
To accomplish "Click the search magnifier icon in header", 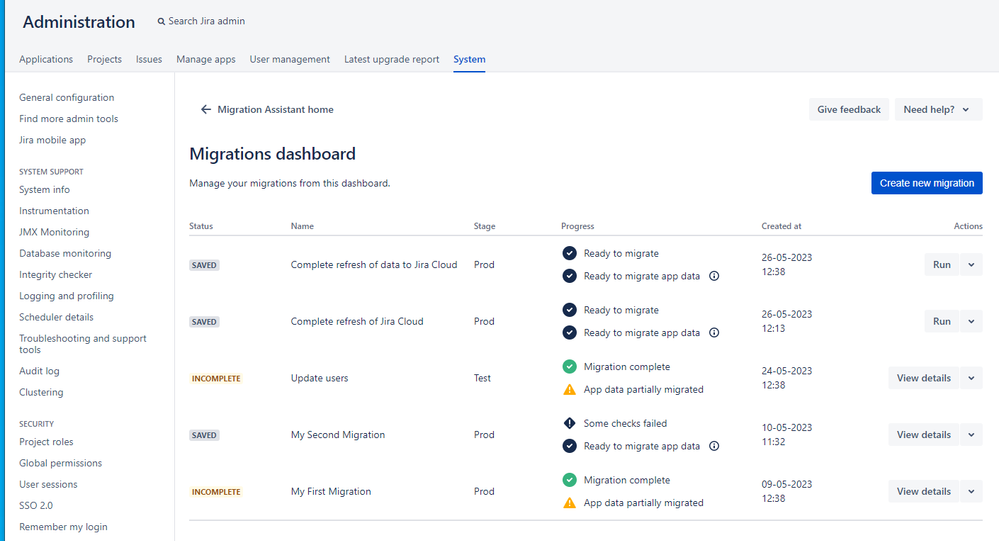I will [x=162, y=21].
